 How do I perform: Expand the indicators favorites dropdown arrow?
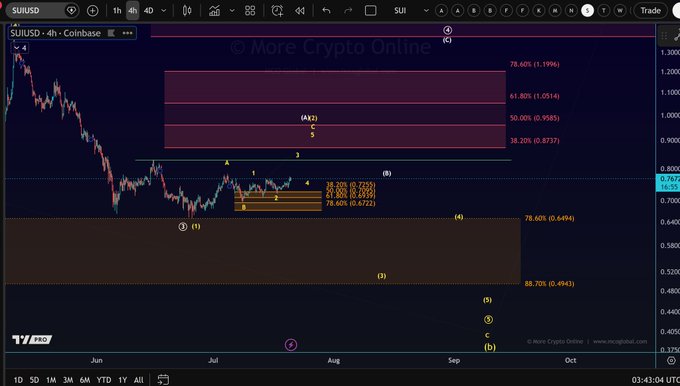click(x=232, y=10)
